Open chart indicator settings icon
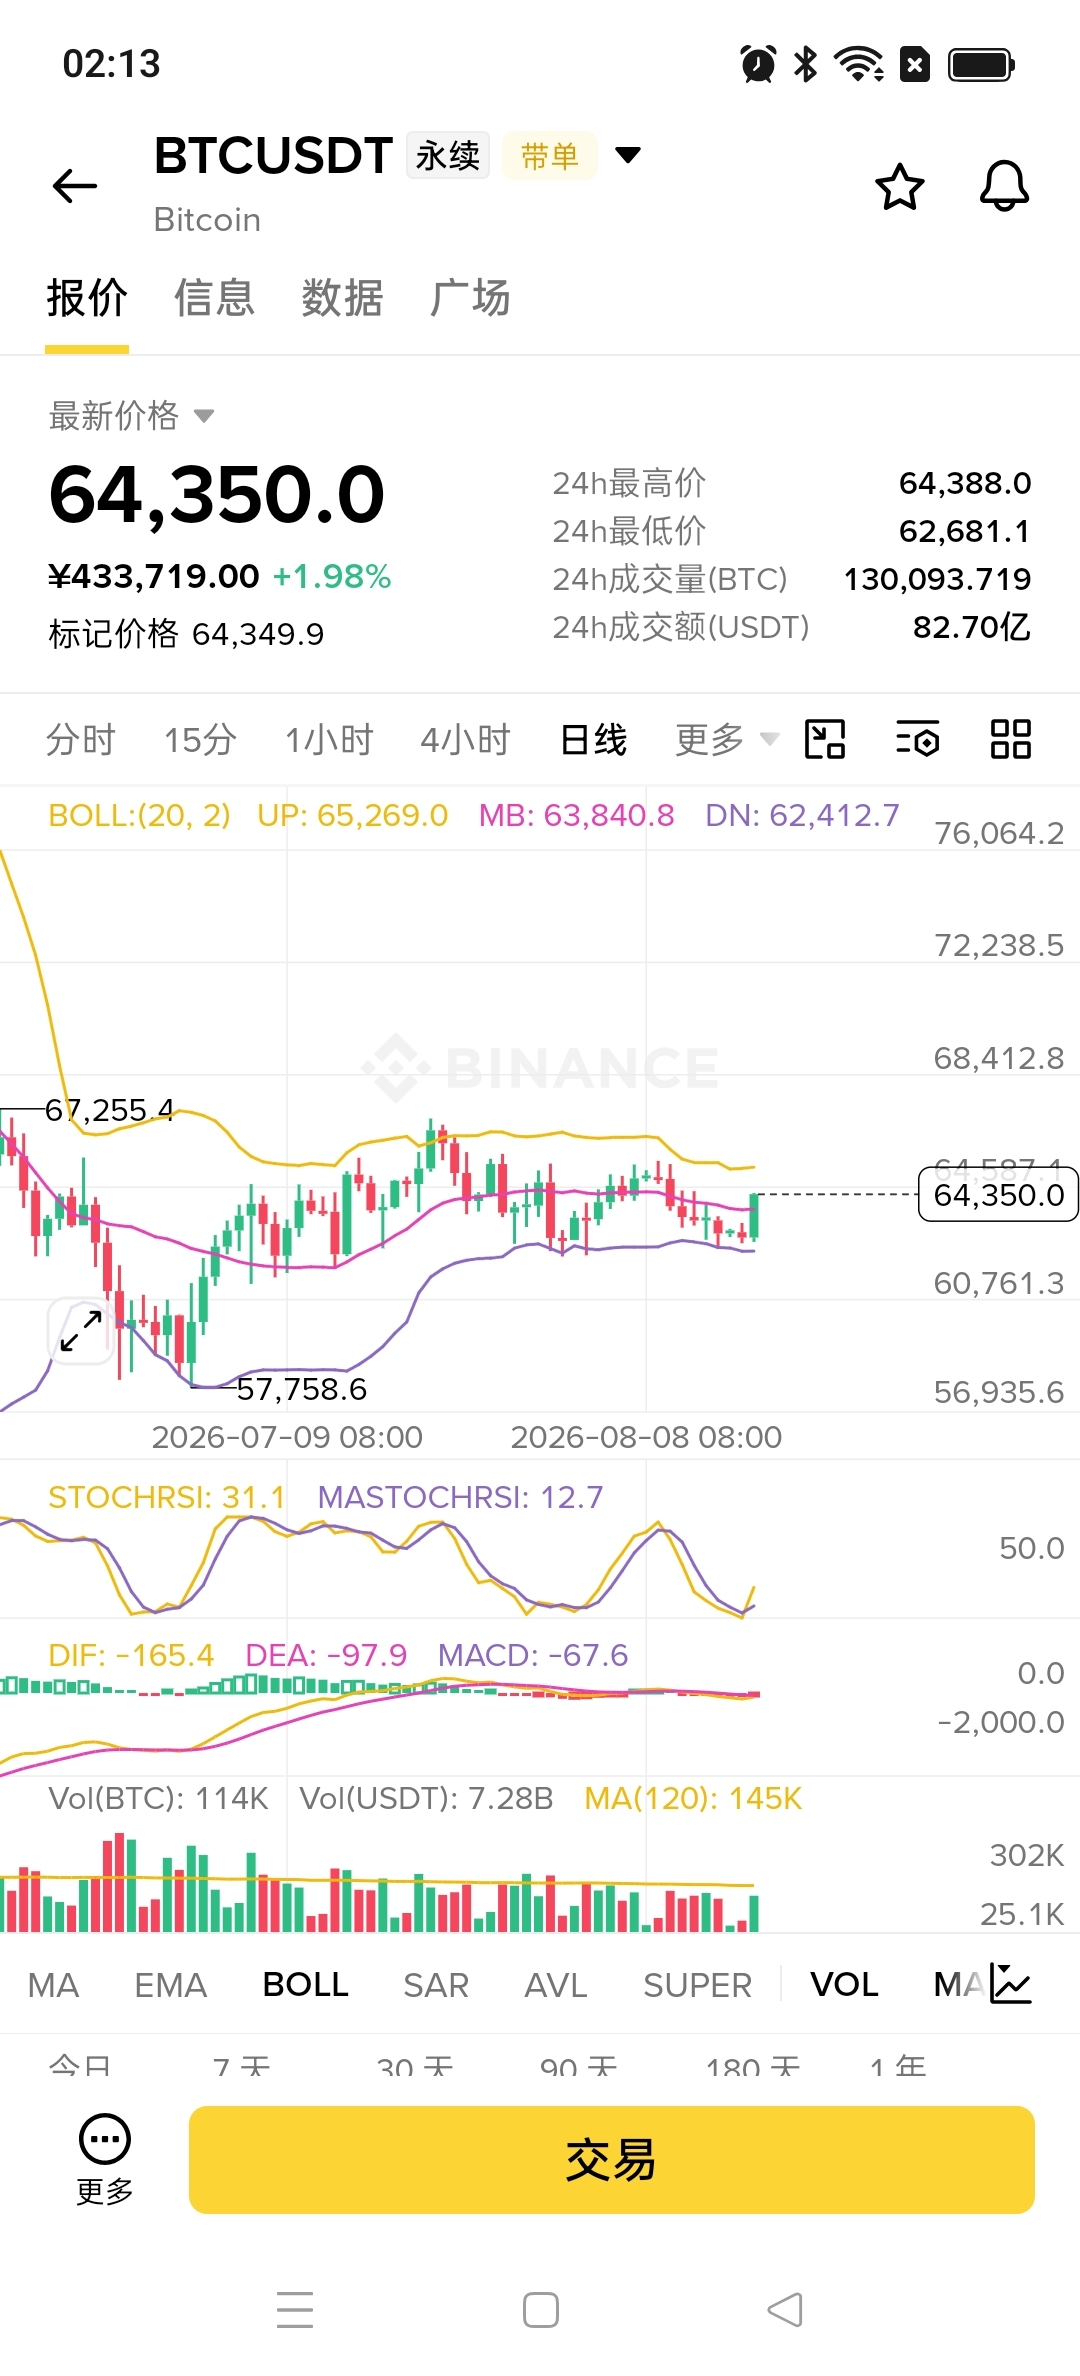Viewport: 1080px width, 2376px height. (x=917, y=740)
